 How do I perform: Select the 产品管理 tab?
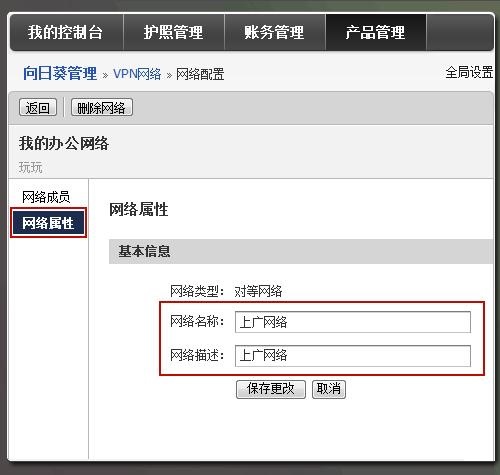(376, 32)
